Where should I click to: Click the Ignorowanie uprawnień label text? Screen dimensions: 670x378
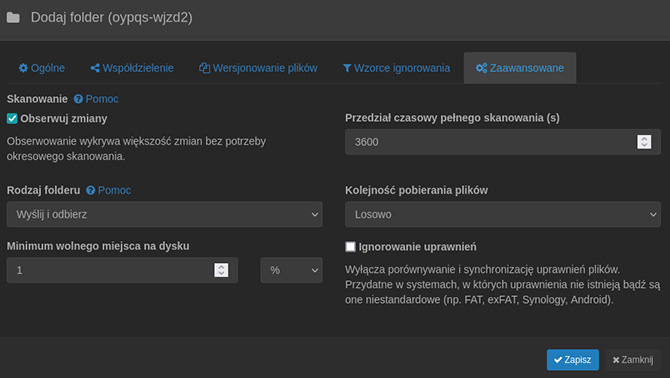(x=417, y=247)
